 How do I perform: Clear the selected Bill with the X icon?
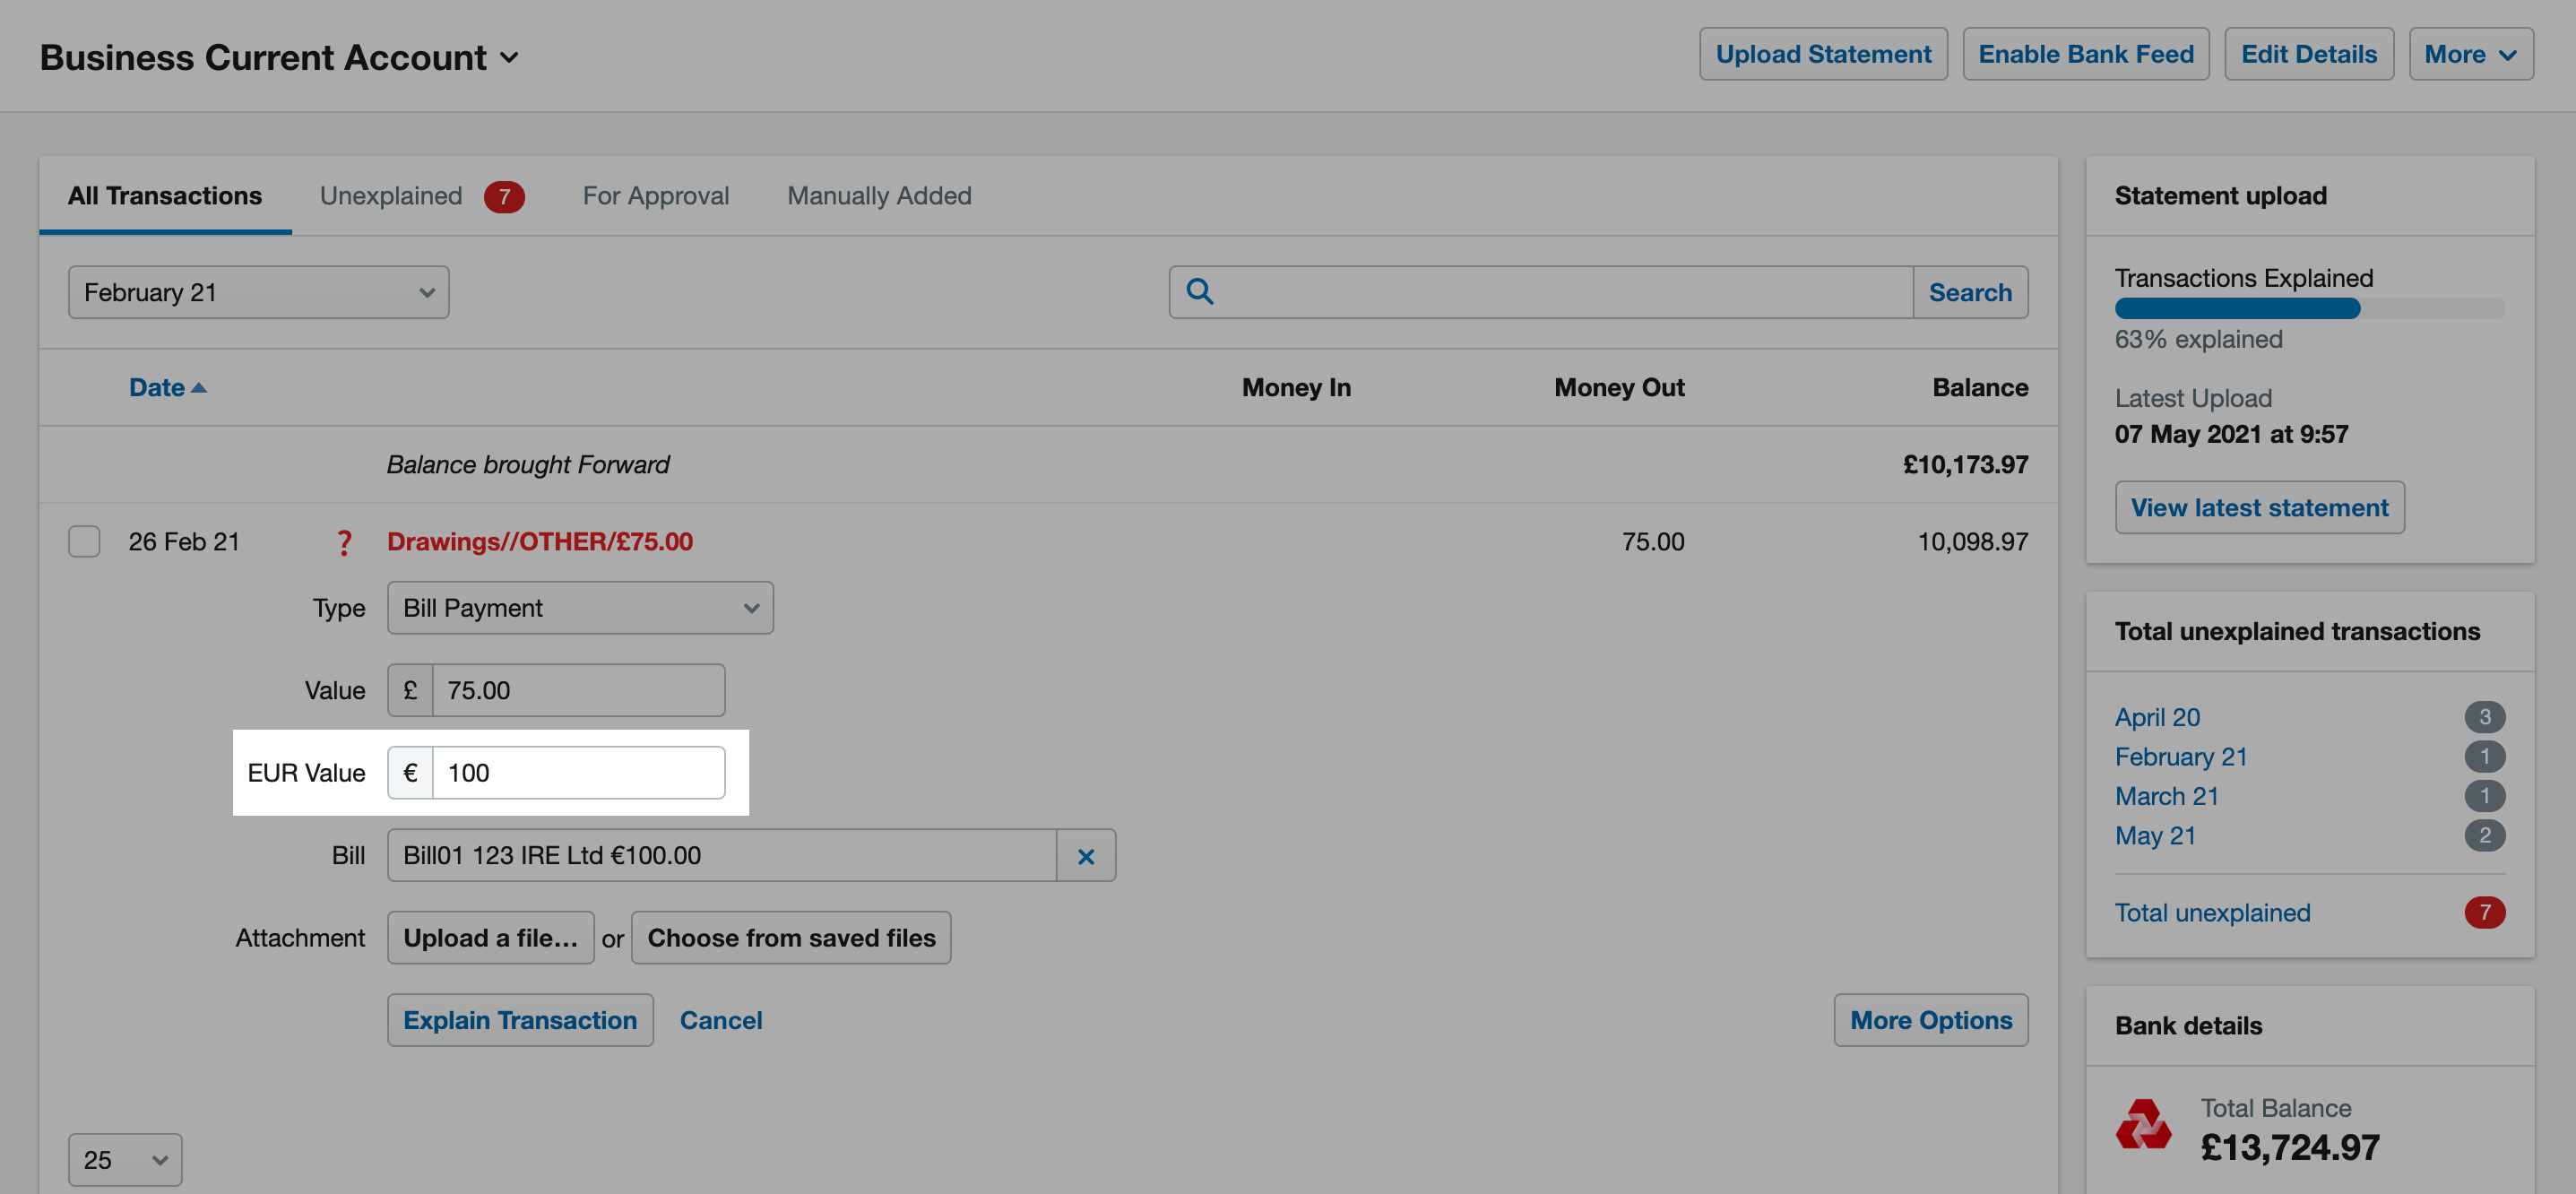(1086, 856)
